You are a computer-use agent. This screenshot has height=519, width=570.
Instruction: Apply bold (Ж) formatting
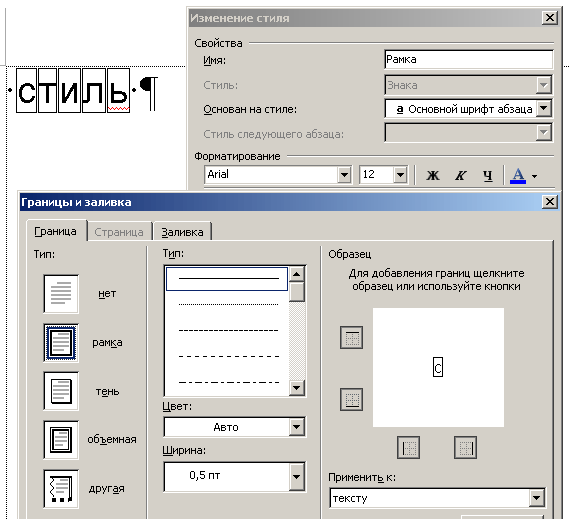click(x=433, y=176)
